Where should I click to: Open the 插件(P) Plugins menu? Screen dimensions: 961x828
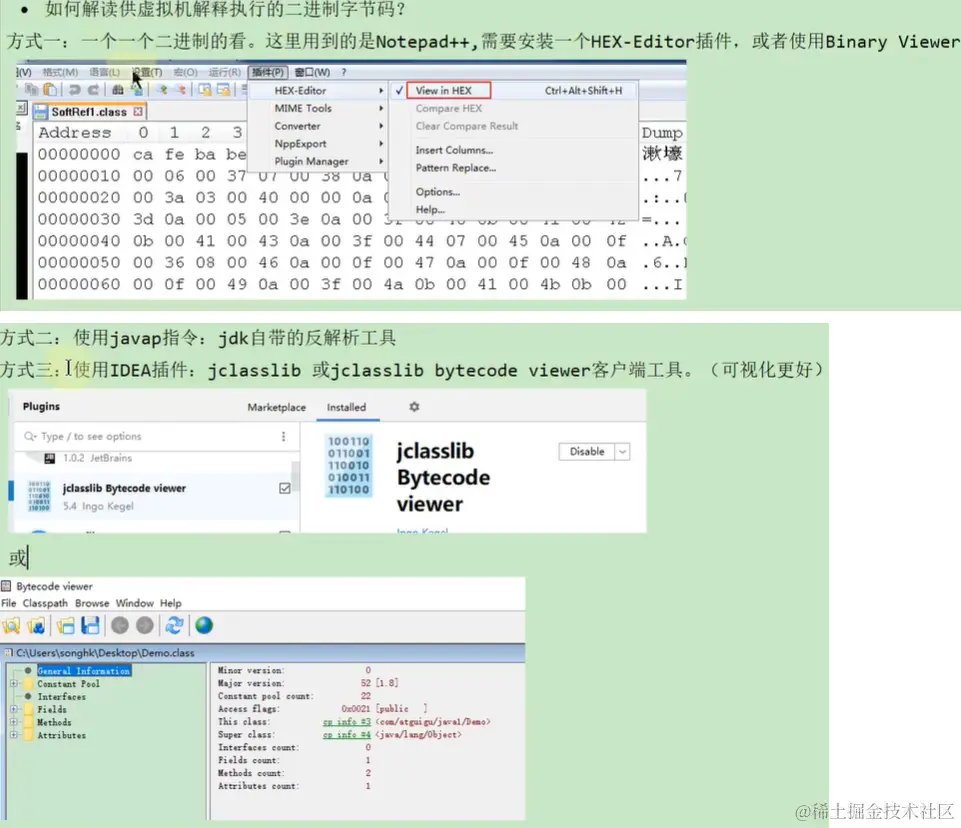coord(268,72)
